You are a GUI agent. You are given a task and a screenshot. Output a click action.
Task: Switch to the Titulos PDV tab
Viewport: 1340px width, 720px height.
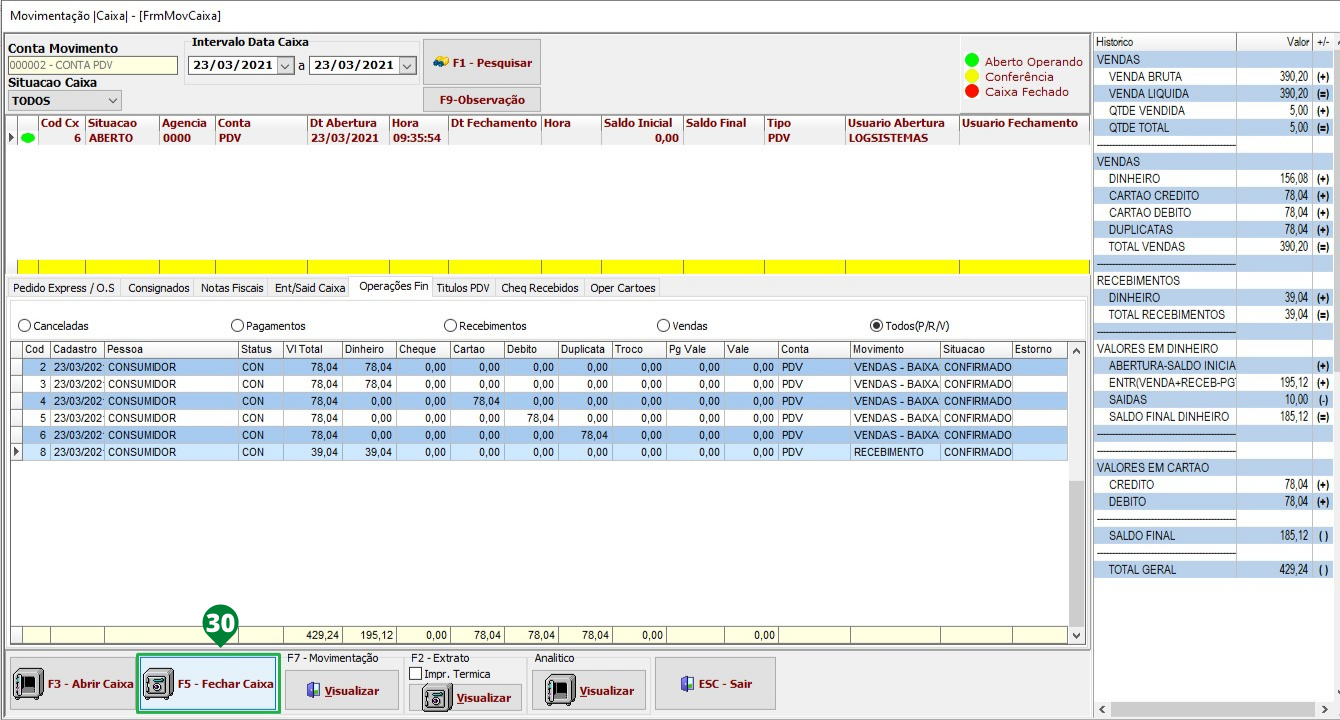(463, 288)
